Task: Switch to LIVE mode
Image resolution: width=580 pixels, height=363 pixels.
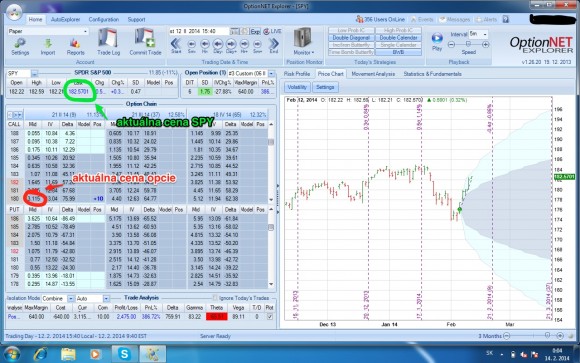Action: coord(273,31)
